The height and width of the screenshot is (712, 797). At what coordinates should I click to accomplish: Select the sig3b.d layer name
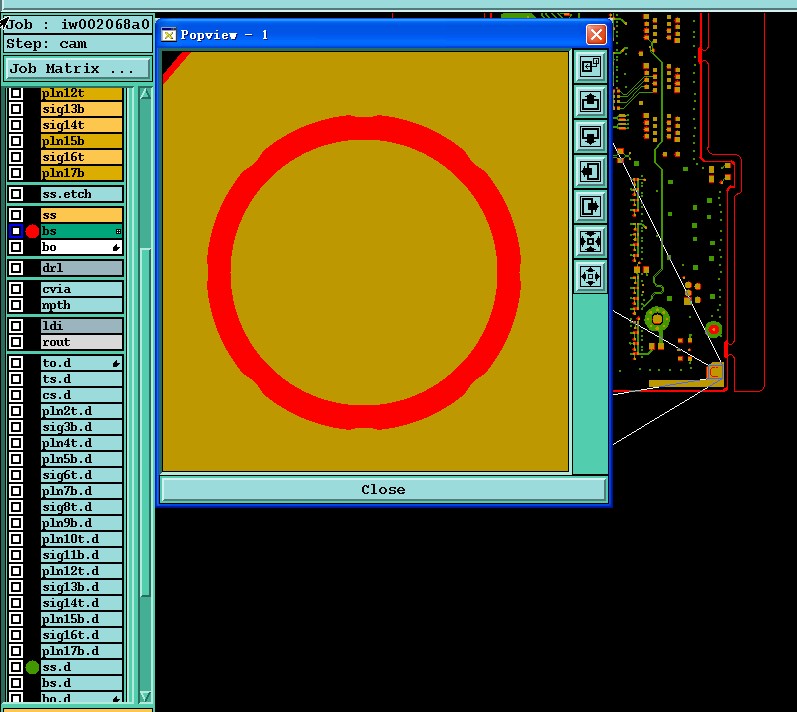(81, 427)
